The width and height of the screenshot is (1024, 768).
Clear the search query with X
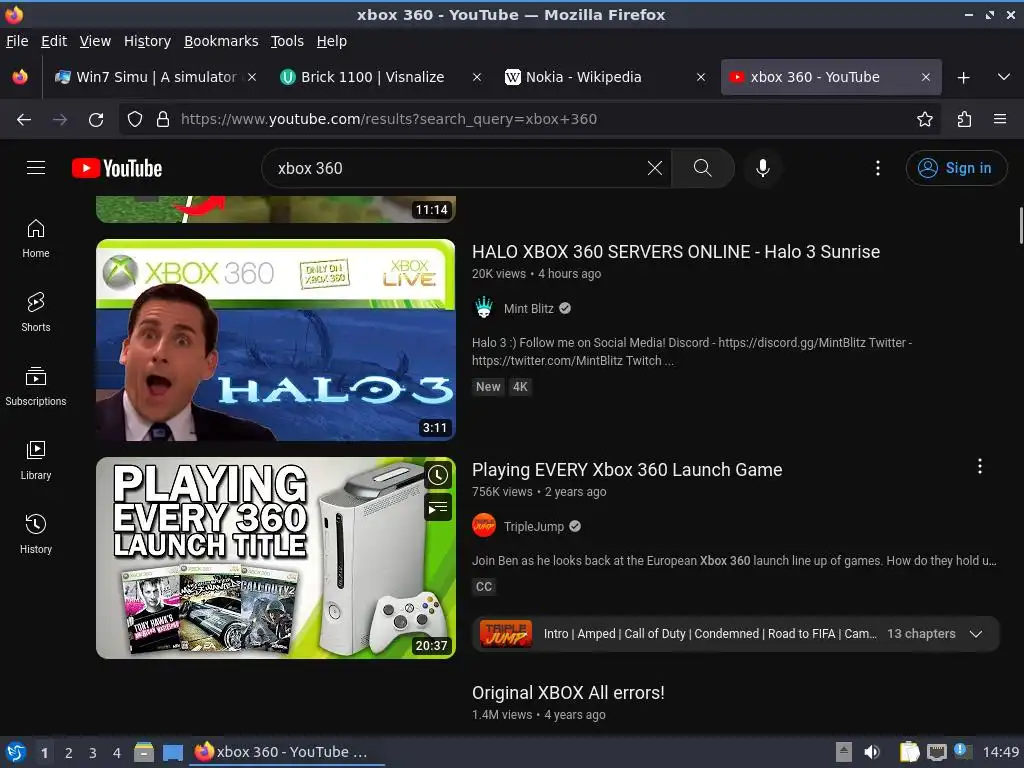click(654, 168)
